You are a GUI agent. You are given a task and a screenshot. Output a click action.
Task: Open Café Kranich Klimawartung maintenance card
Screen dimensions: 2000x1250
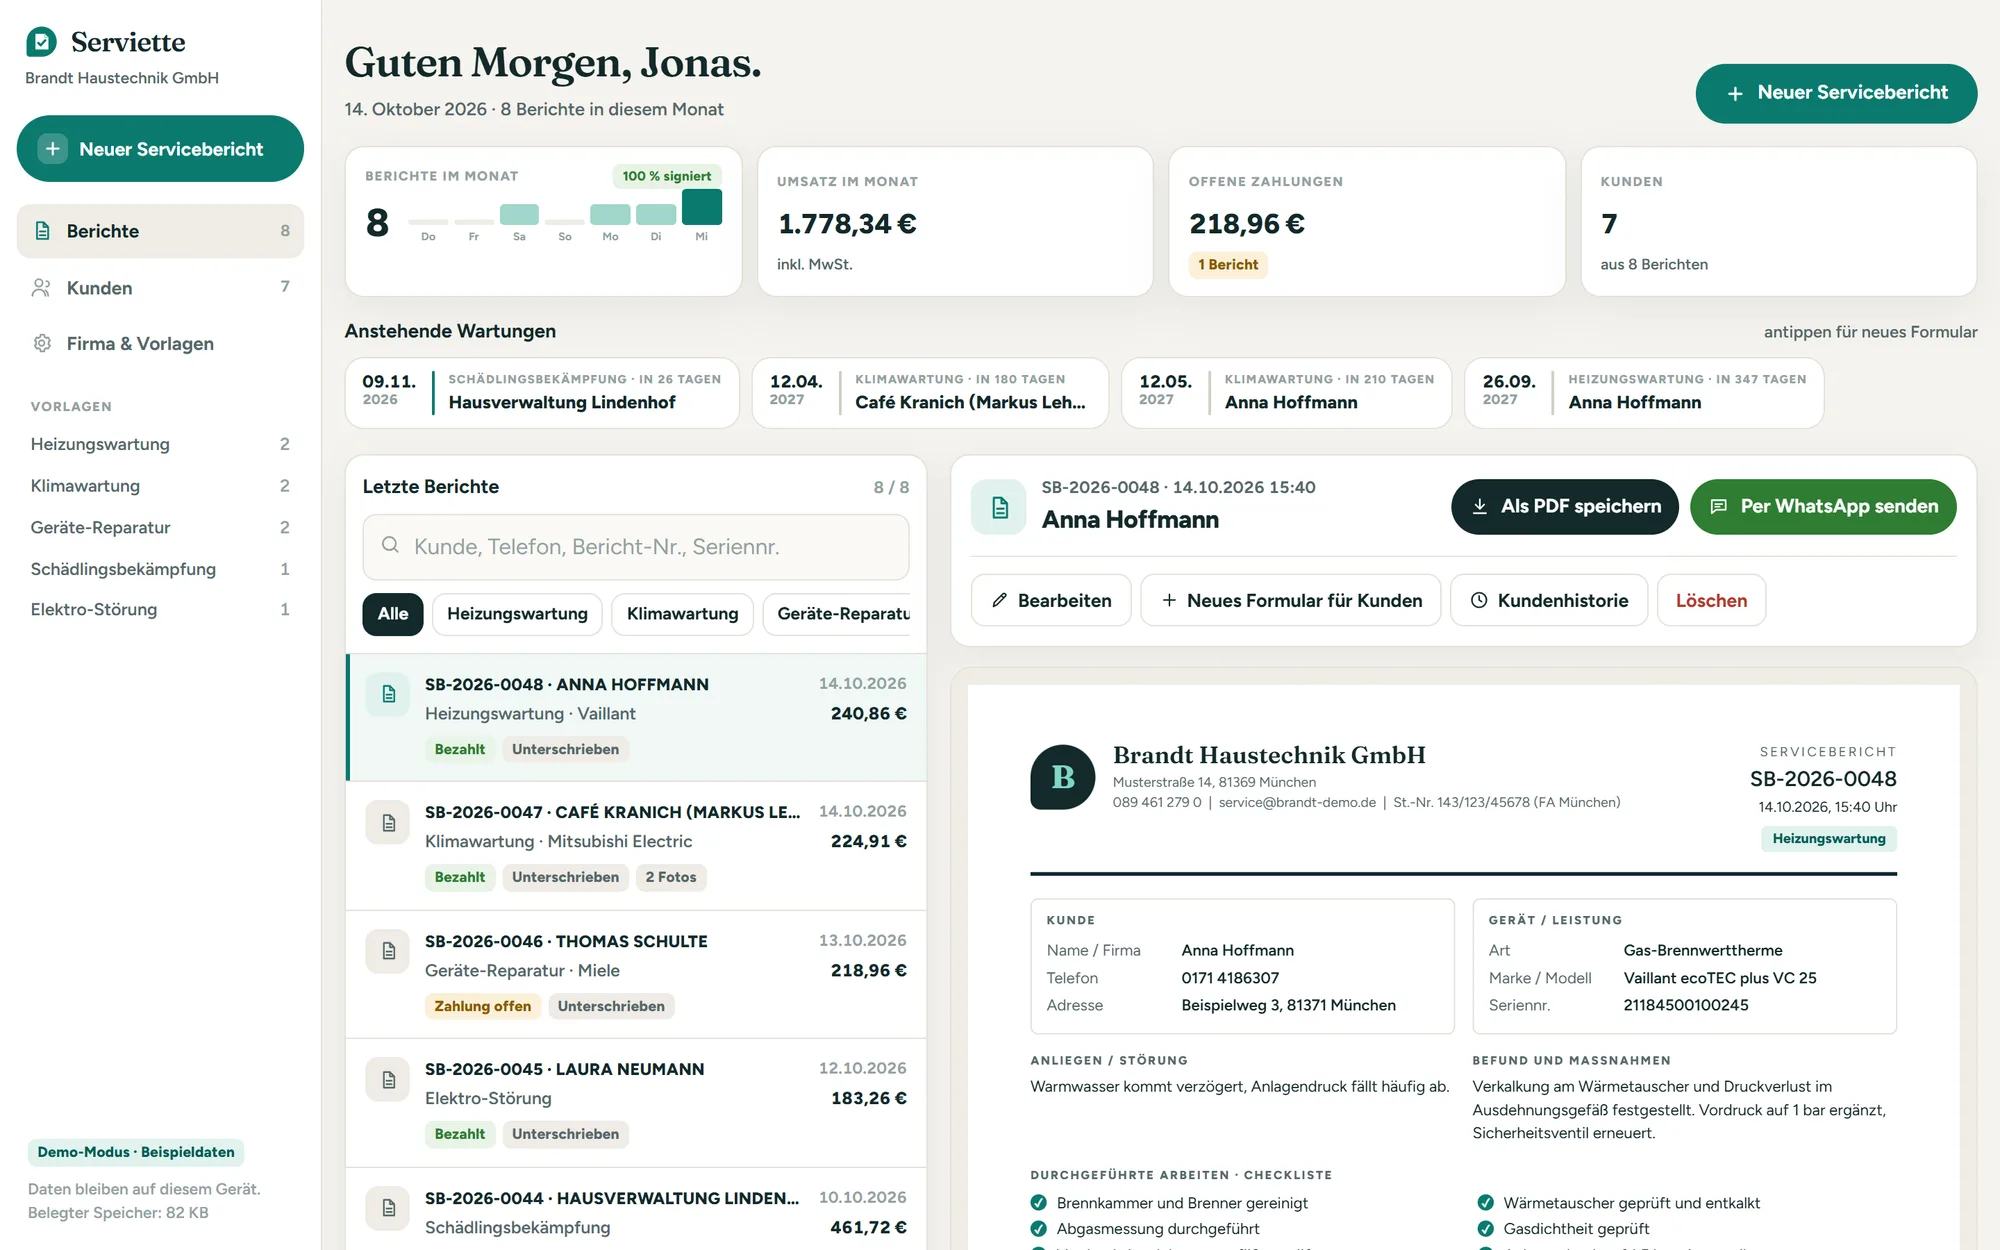click(930, 393)
